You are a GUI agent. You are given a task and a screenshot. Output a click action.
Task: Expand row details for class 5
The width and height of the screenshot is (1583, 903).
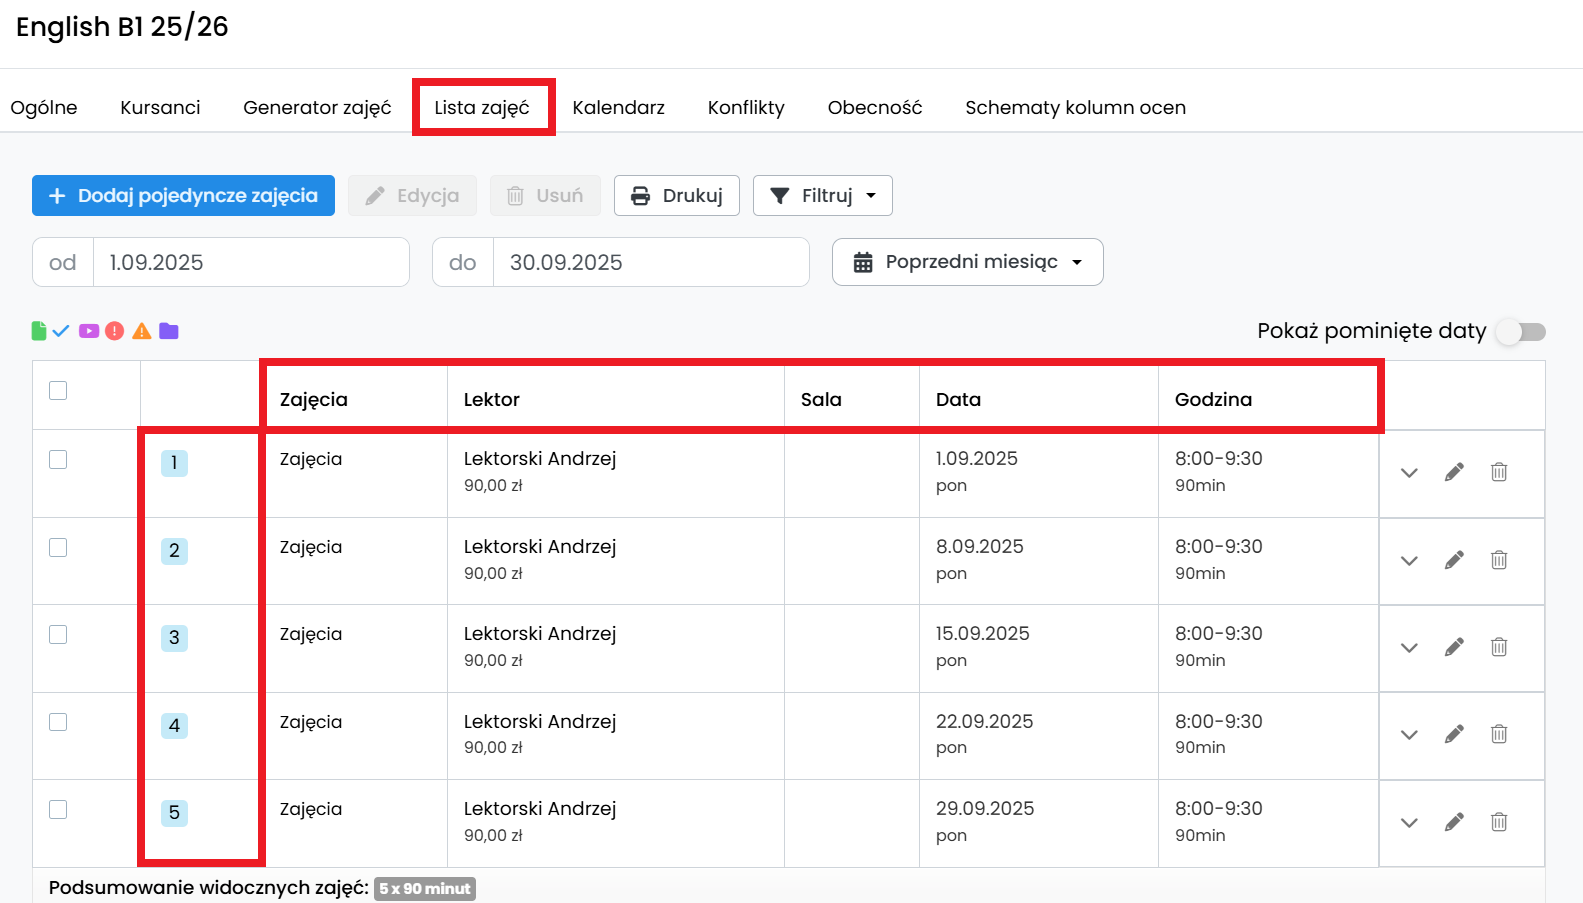click(x=1409, y=822)
